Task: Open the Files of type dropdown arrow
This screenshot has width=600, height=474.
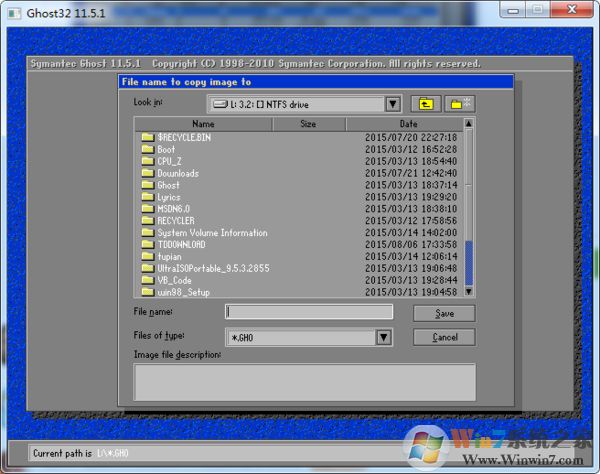Action: (383, 338)
